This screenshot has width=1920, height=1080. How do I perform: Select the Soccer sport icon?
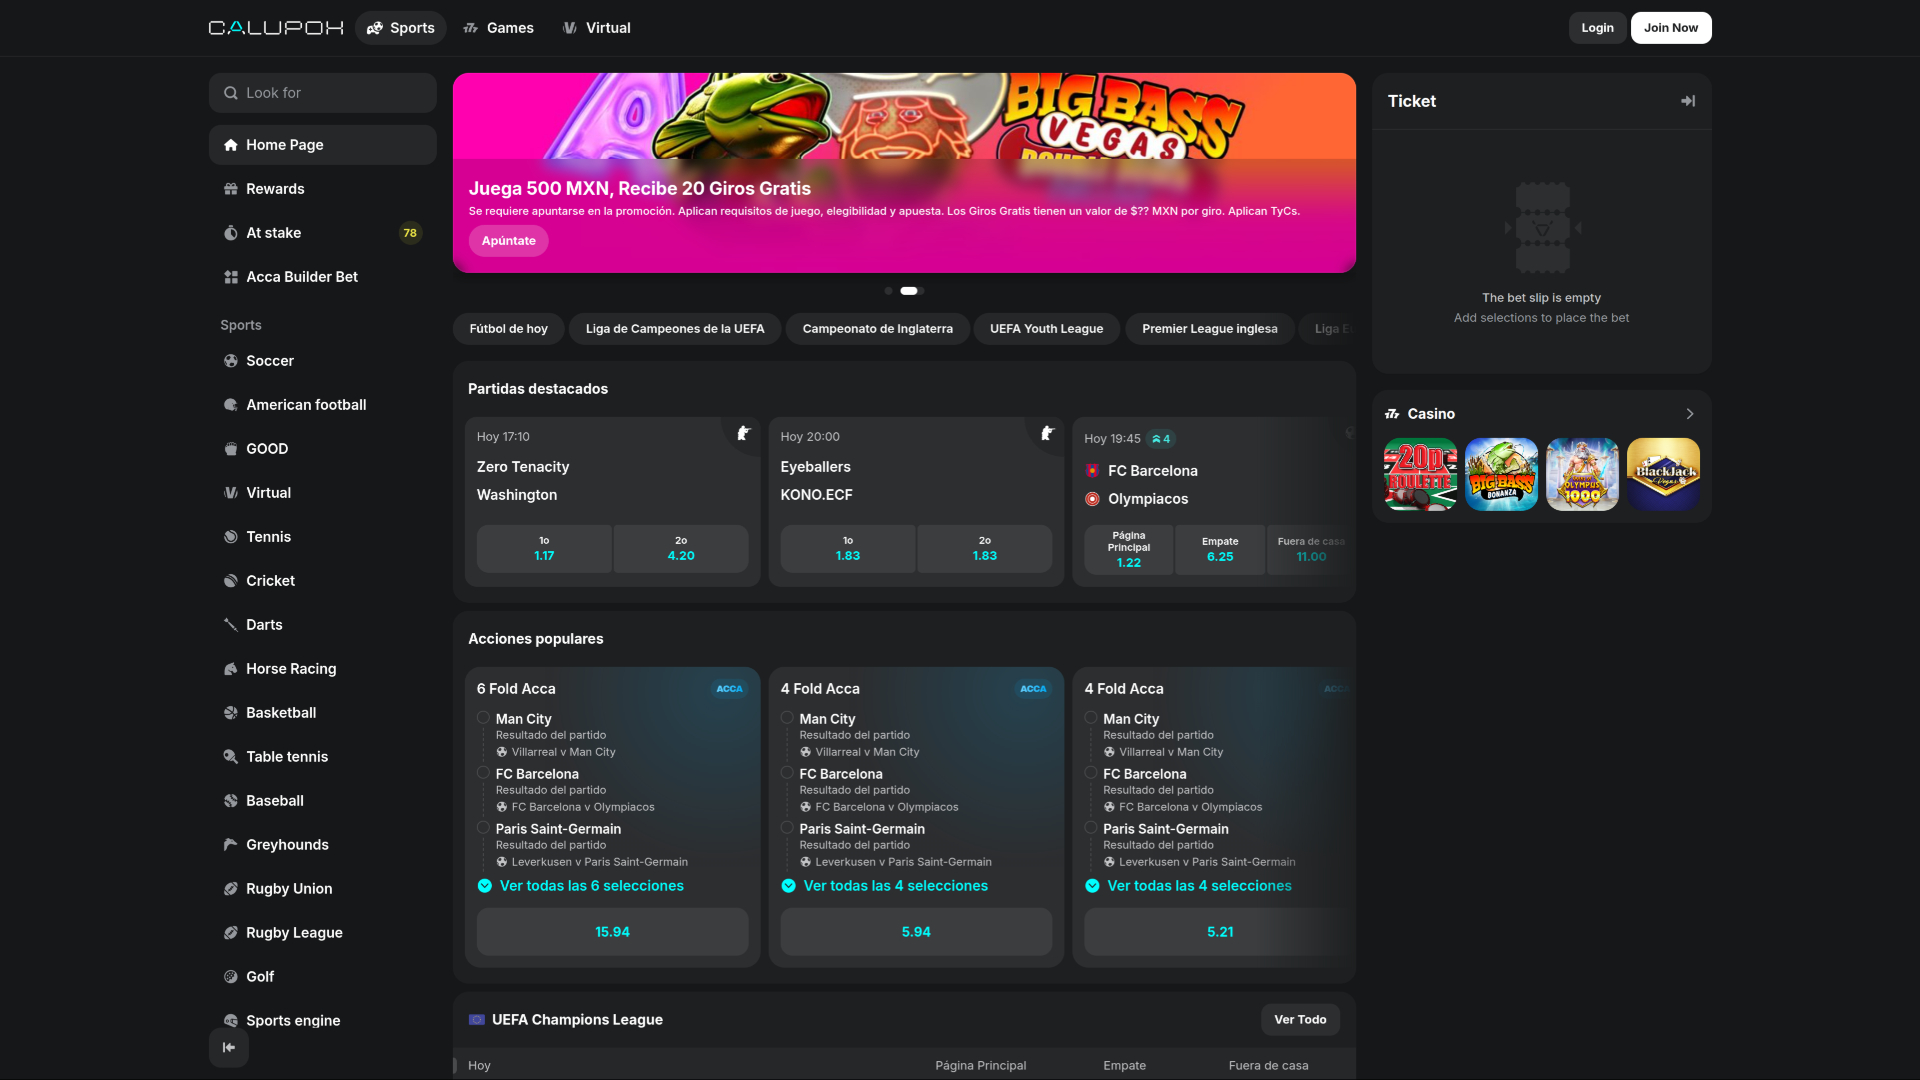tap(231, 361)
